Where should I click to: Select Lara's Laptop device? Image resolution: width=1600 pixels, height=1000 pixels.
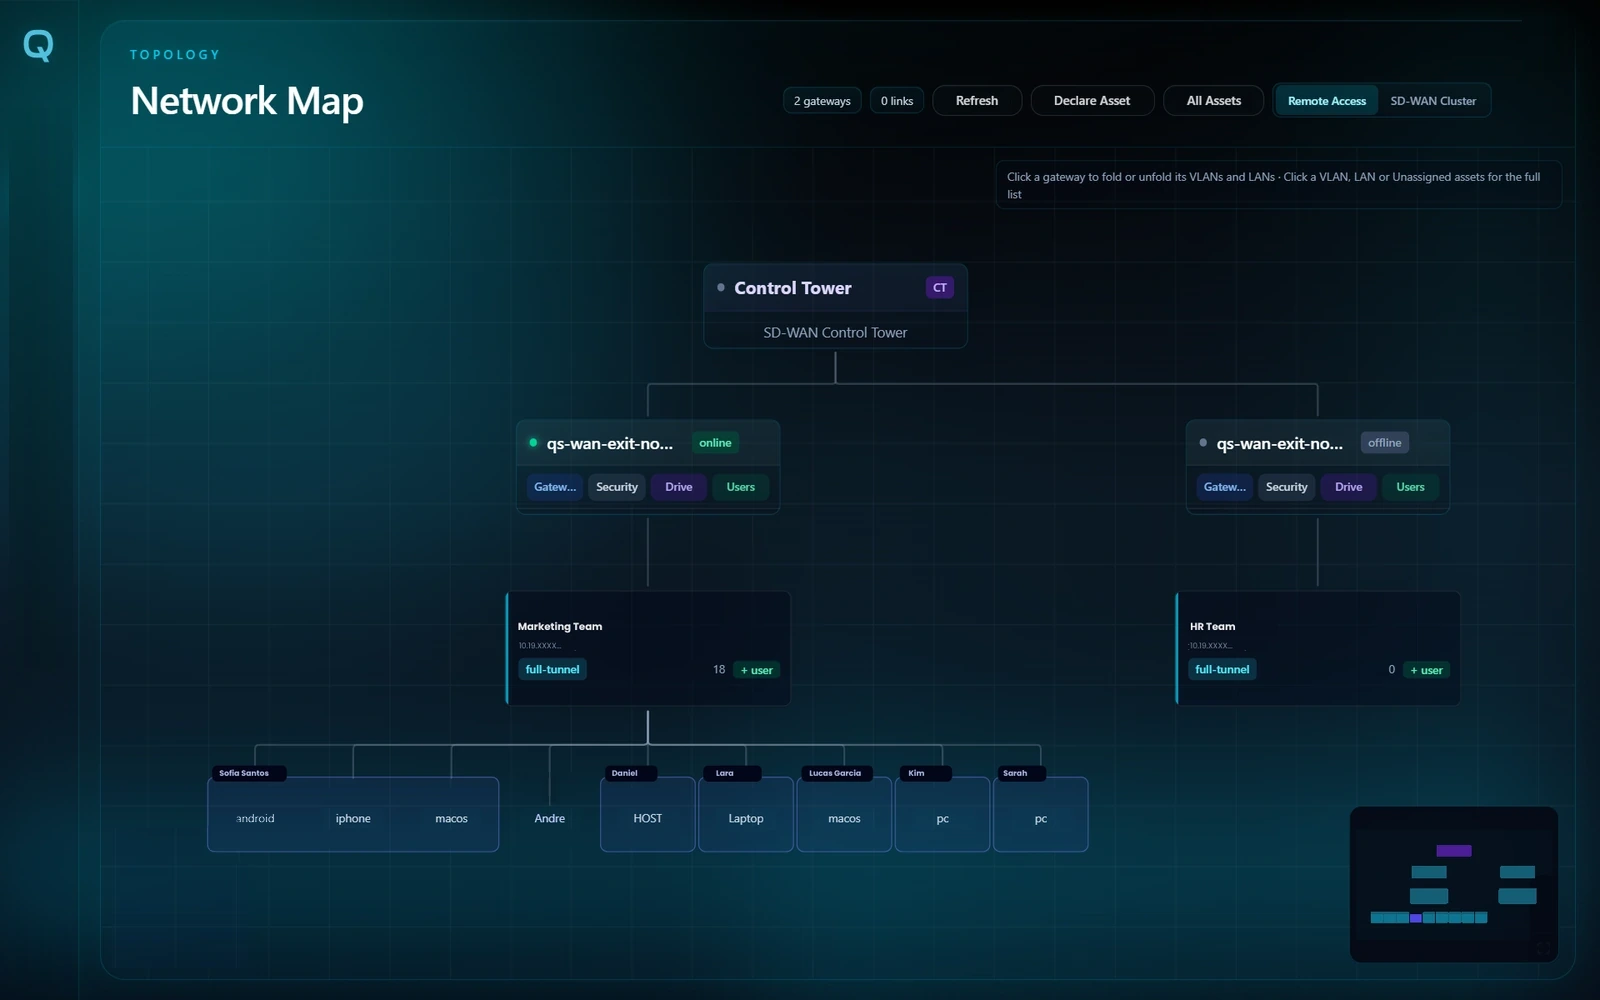746,816
